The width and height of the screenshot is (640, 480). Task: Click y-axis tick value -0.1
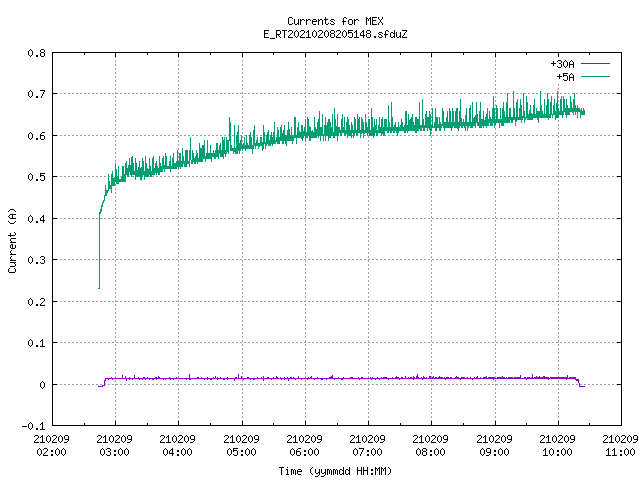pos(33,426)
